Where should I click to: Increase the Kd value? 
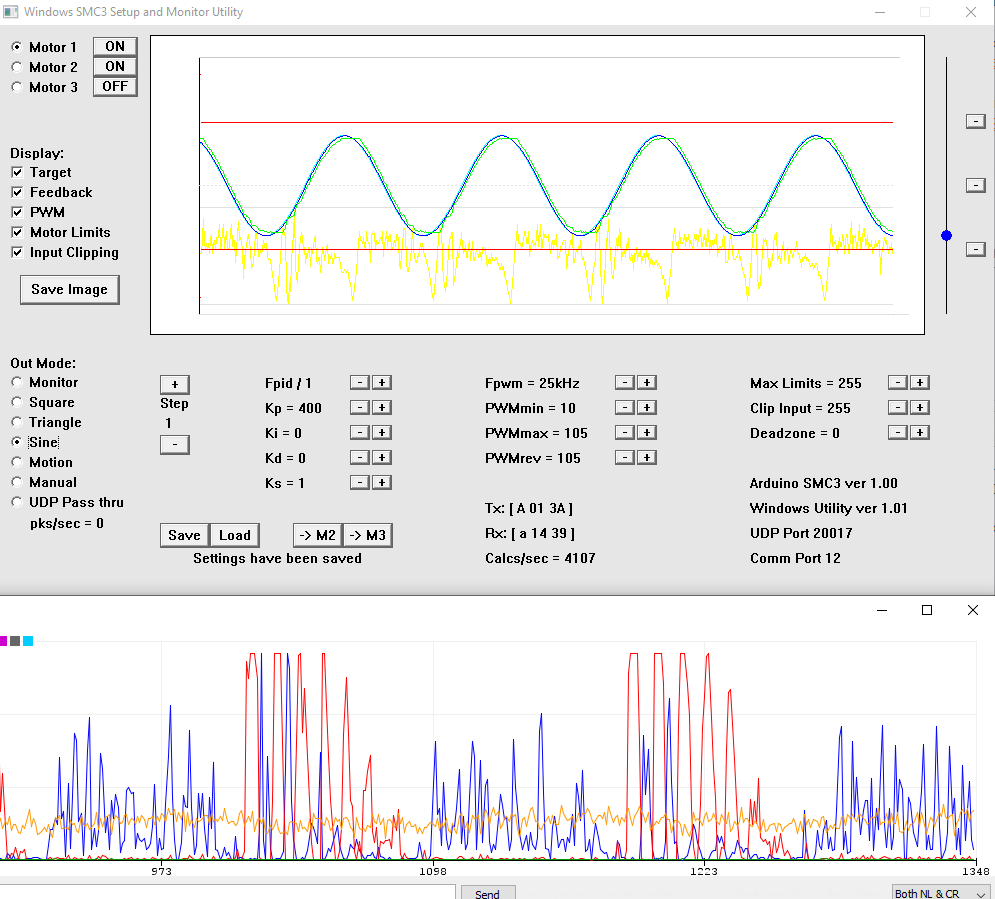[x=382, y=458]
